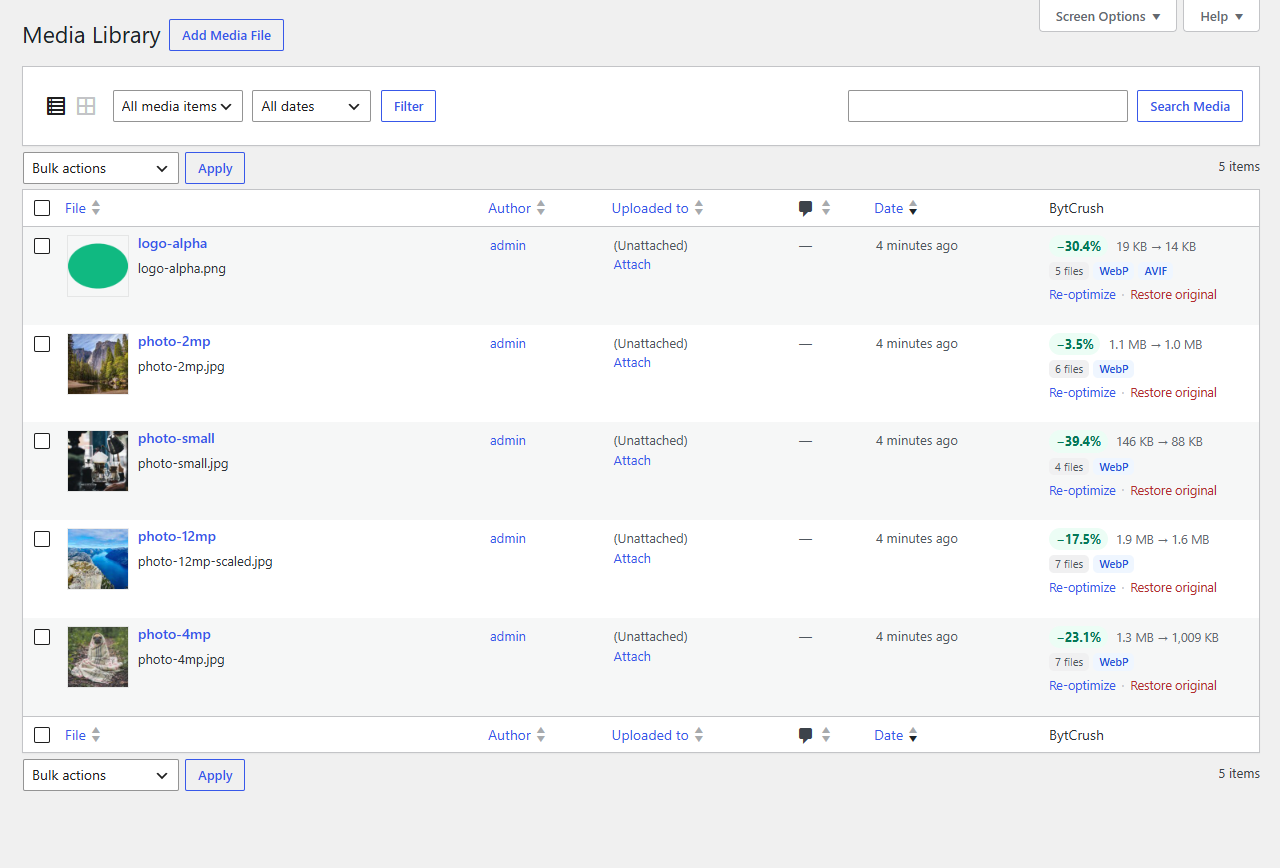The height and width of the screenshot is (868, 1280).
Task: Check the photo-4mp row checkbox
Action: click(42, 637)
